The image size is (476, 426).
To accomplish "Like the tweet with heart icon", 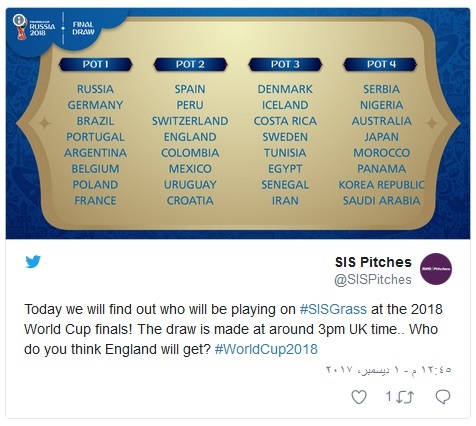I will pyautogui.click(x=359, y=397).
